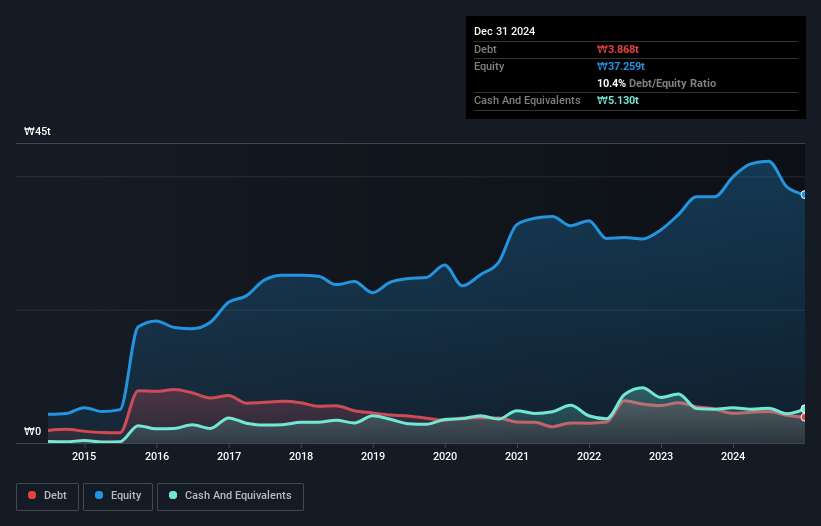The width and height of the screenshot is (821, 526).
Task: Click the 2017 x-axis label
Action: pos(229,456)
